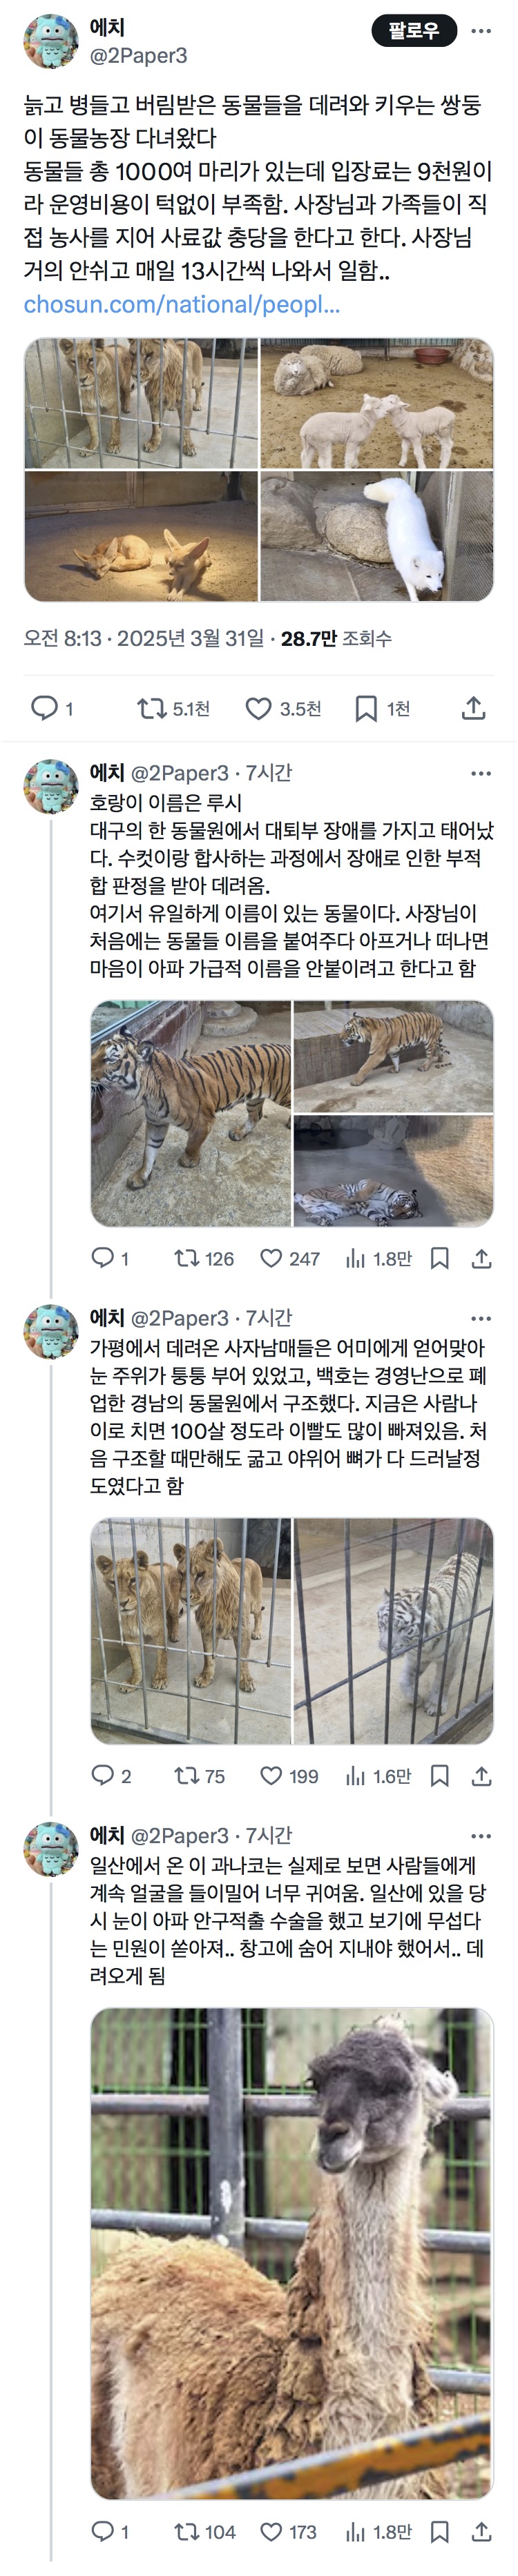Share the white tiger reply tweet
Image resolution: width=518 pixels, height=2576 pixels.
tap(481, 1775)
